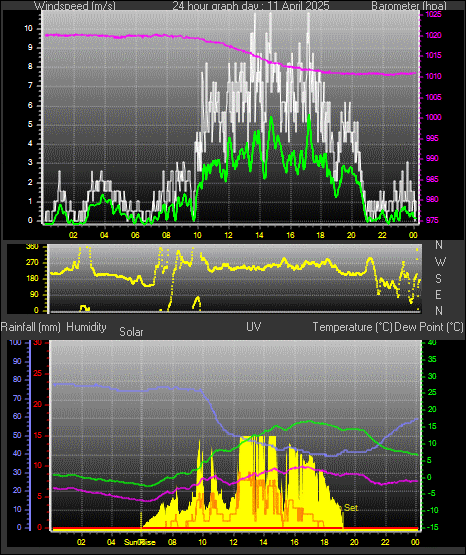The width and height of the screenshot is (466, 555).
Task: Select the Rainfall (mm) label
Action: [x=30, y=327]
